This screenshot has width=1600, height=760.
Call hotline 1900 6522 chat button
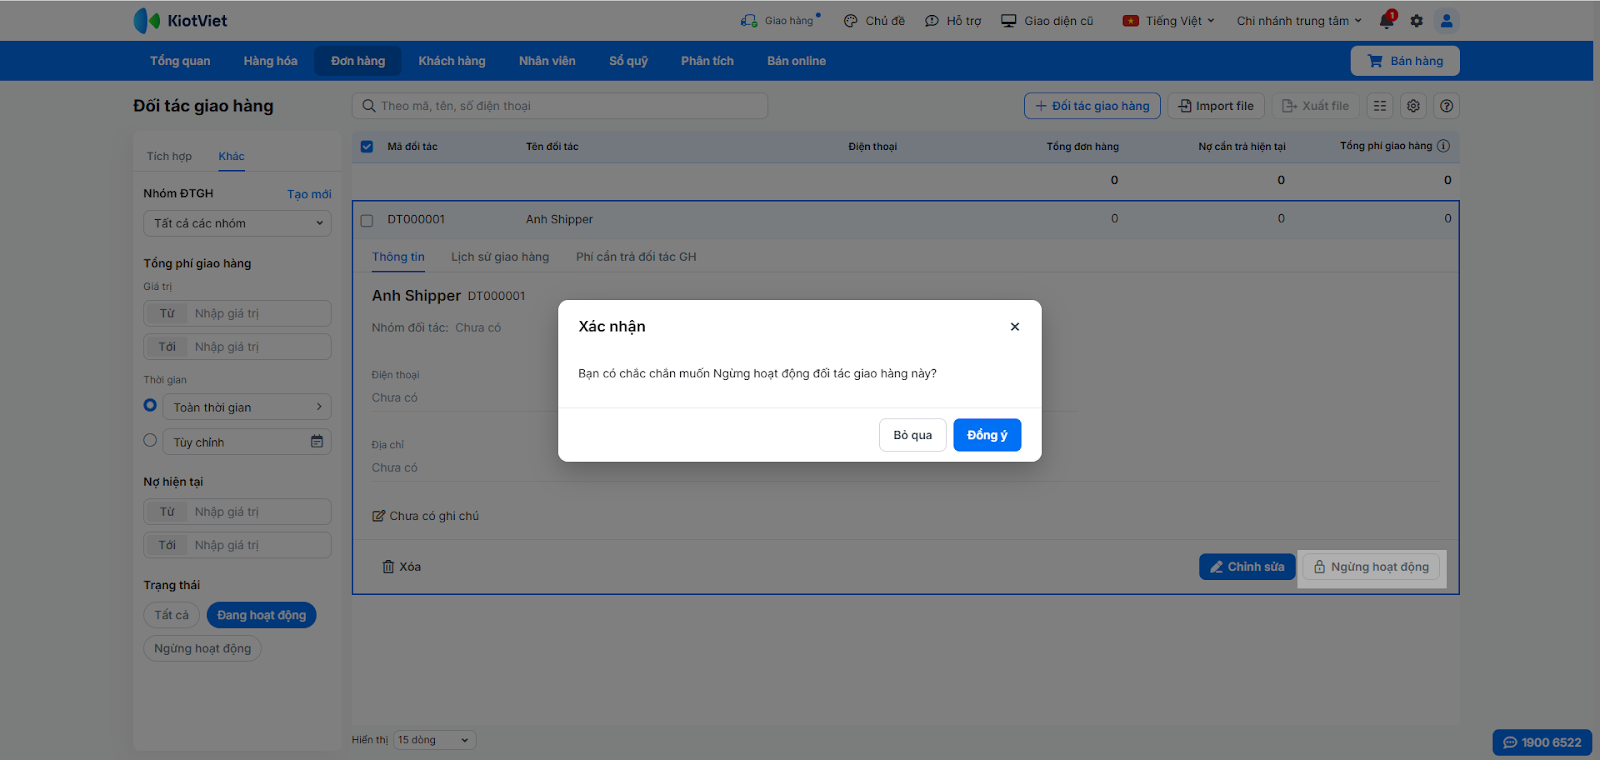[x=1542, y=742]
